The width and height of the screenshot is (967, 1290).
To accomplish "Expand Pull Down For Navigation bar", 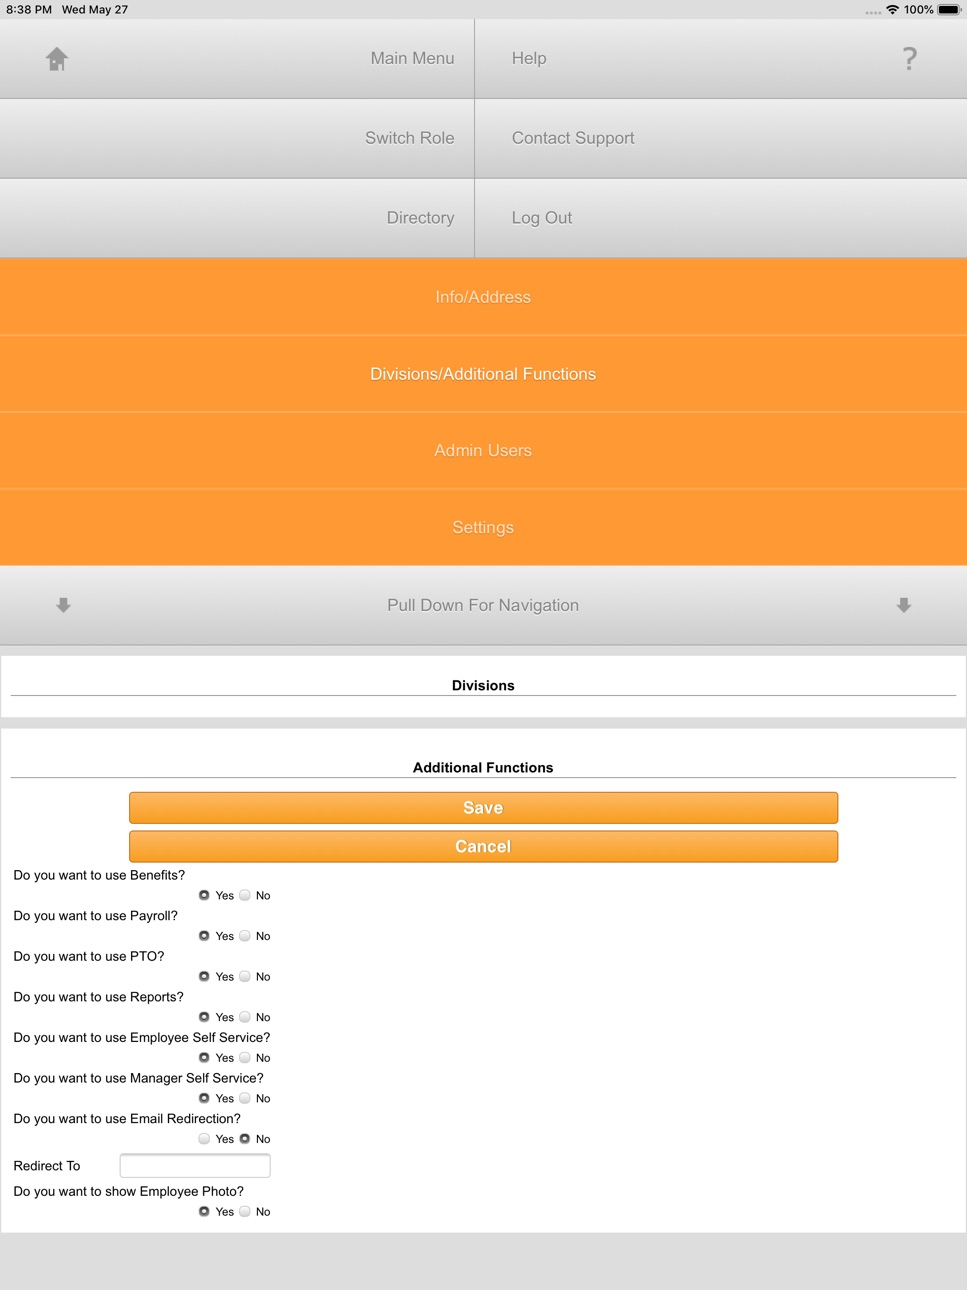I will point(483,605).
